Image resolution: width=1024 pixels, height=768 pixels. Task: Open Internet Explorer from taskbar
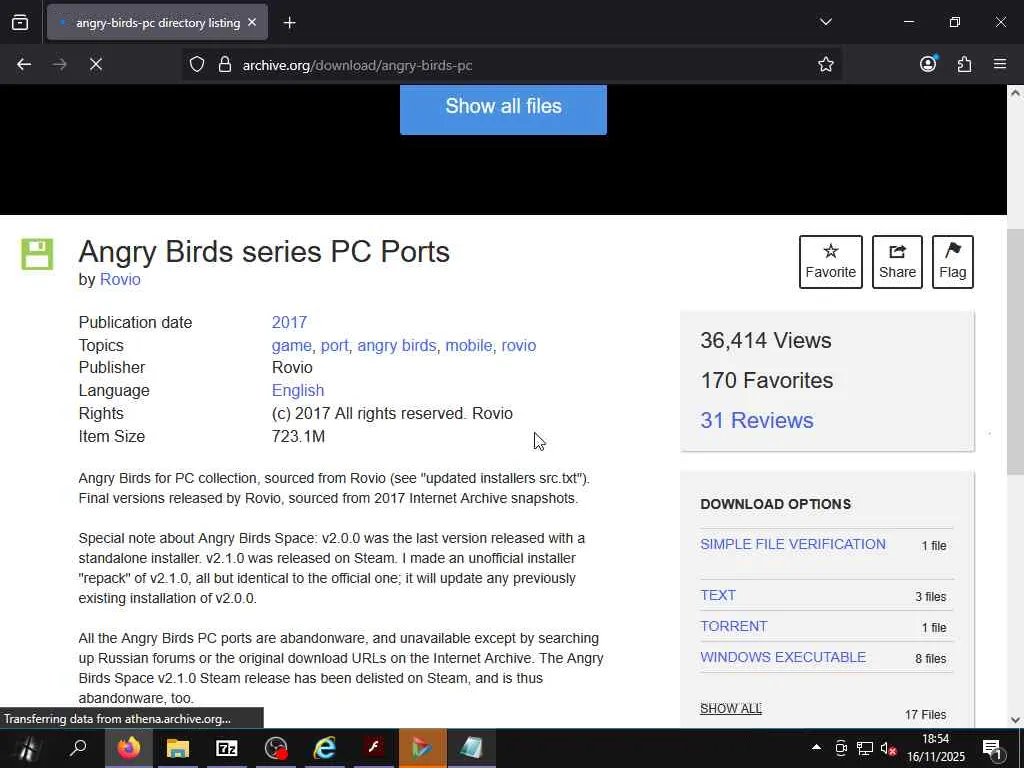pos(325,748)
